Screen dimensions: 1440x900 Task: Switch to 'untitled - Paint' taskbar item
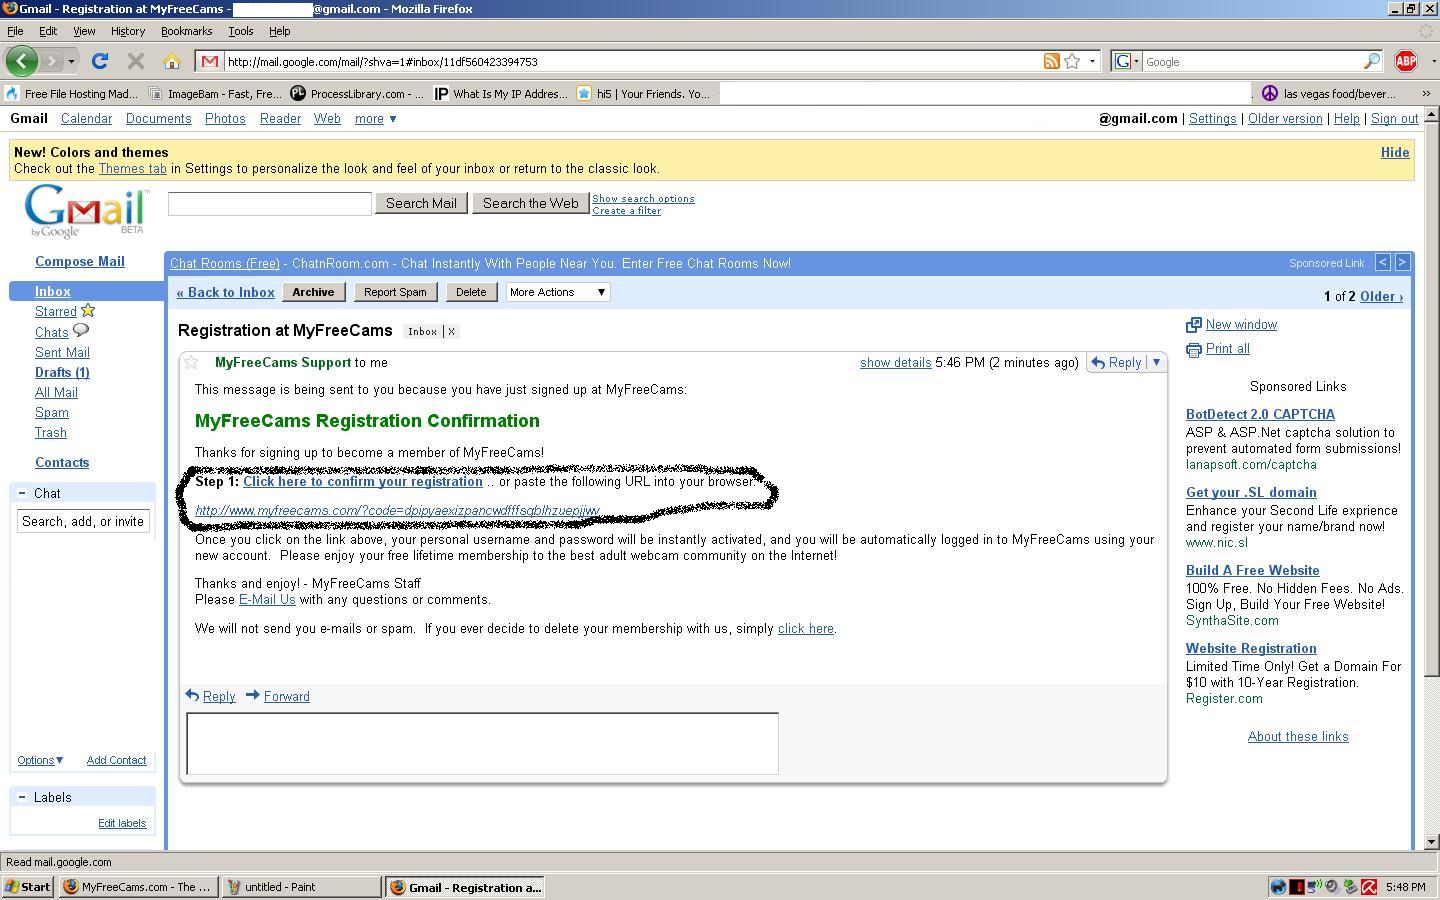click(301, 887)
